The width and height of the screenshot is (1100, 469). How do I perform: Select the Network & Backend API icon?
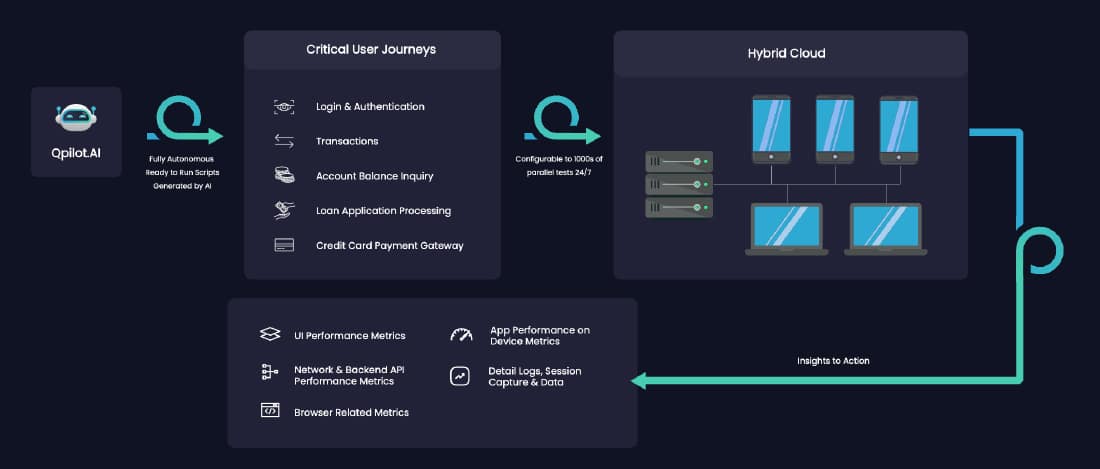tap(270, 372)
